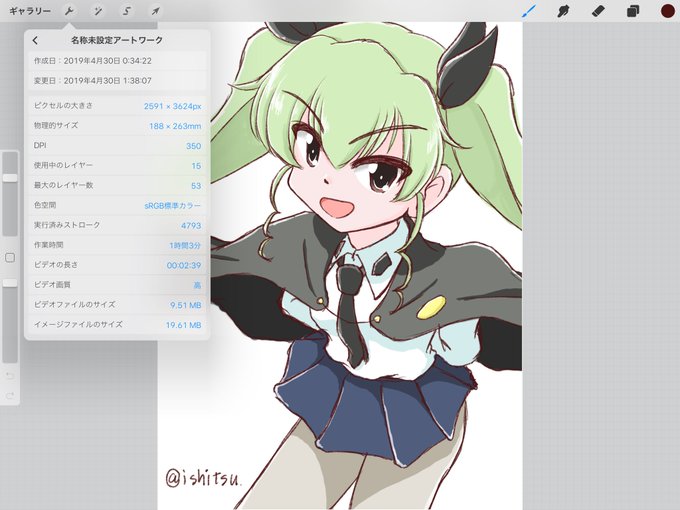The image size is (680, 510).
Task: Select the Brush tool
Action: tap(529, 11)
